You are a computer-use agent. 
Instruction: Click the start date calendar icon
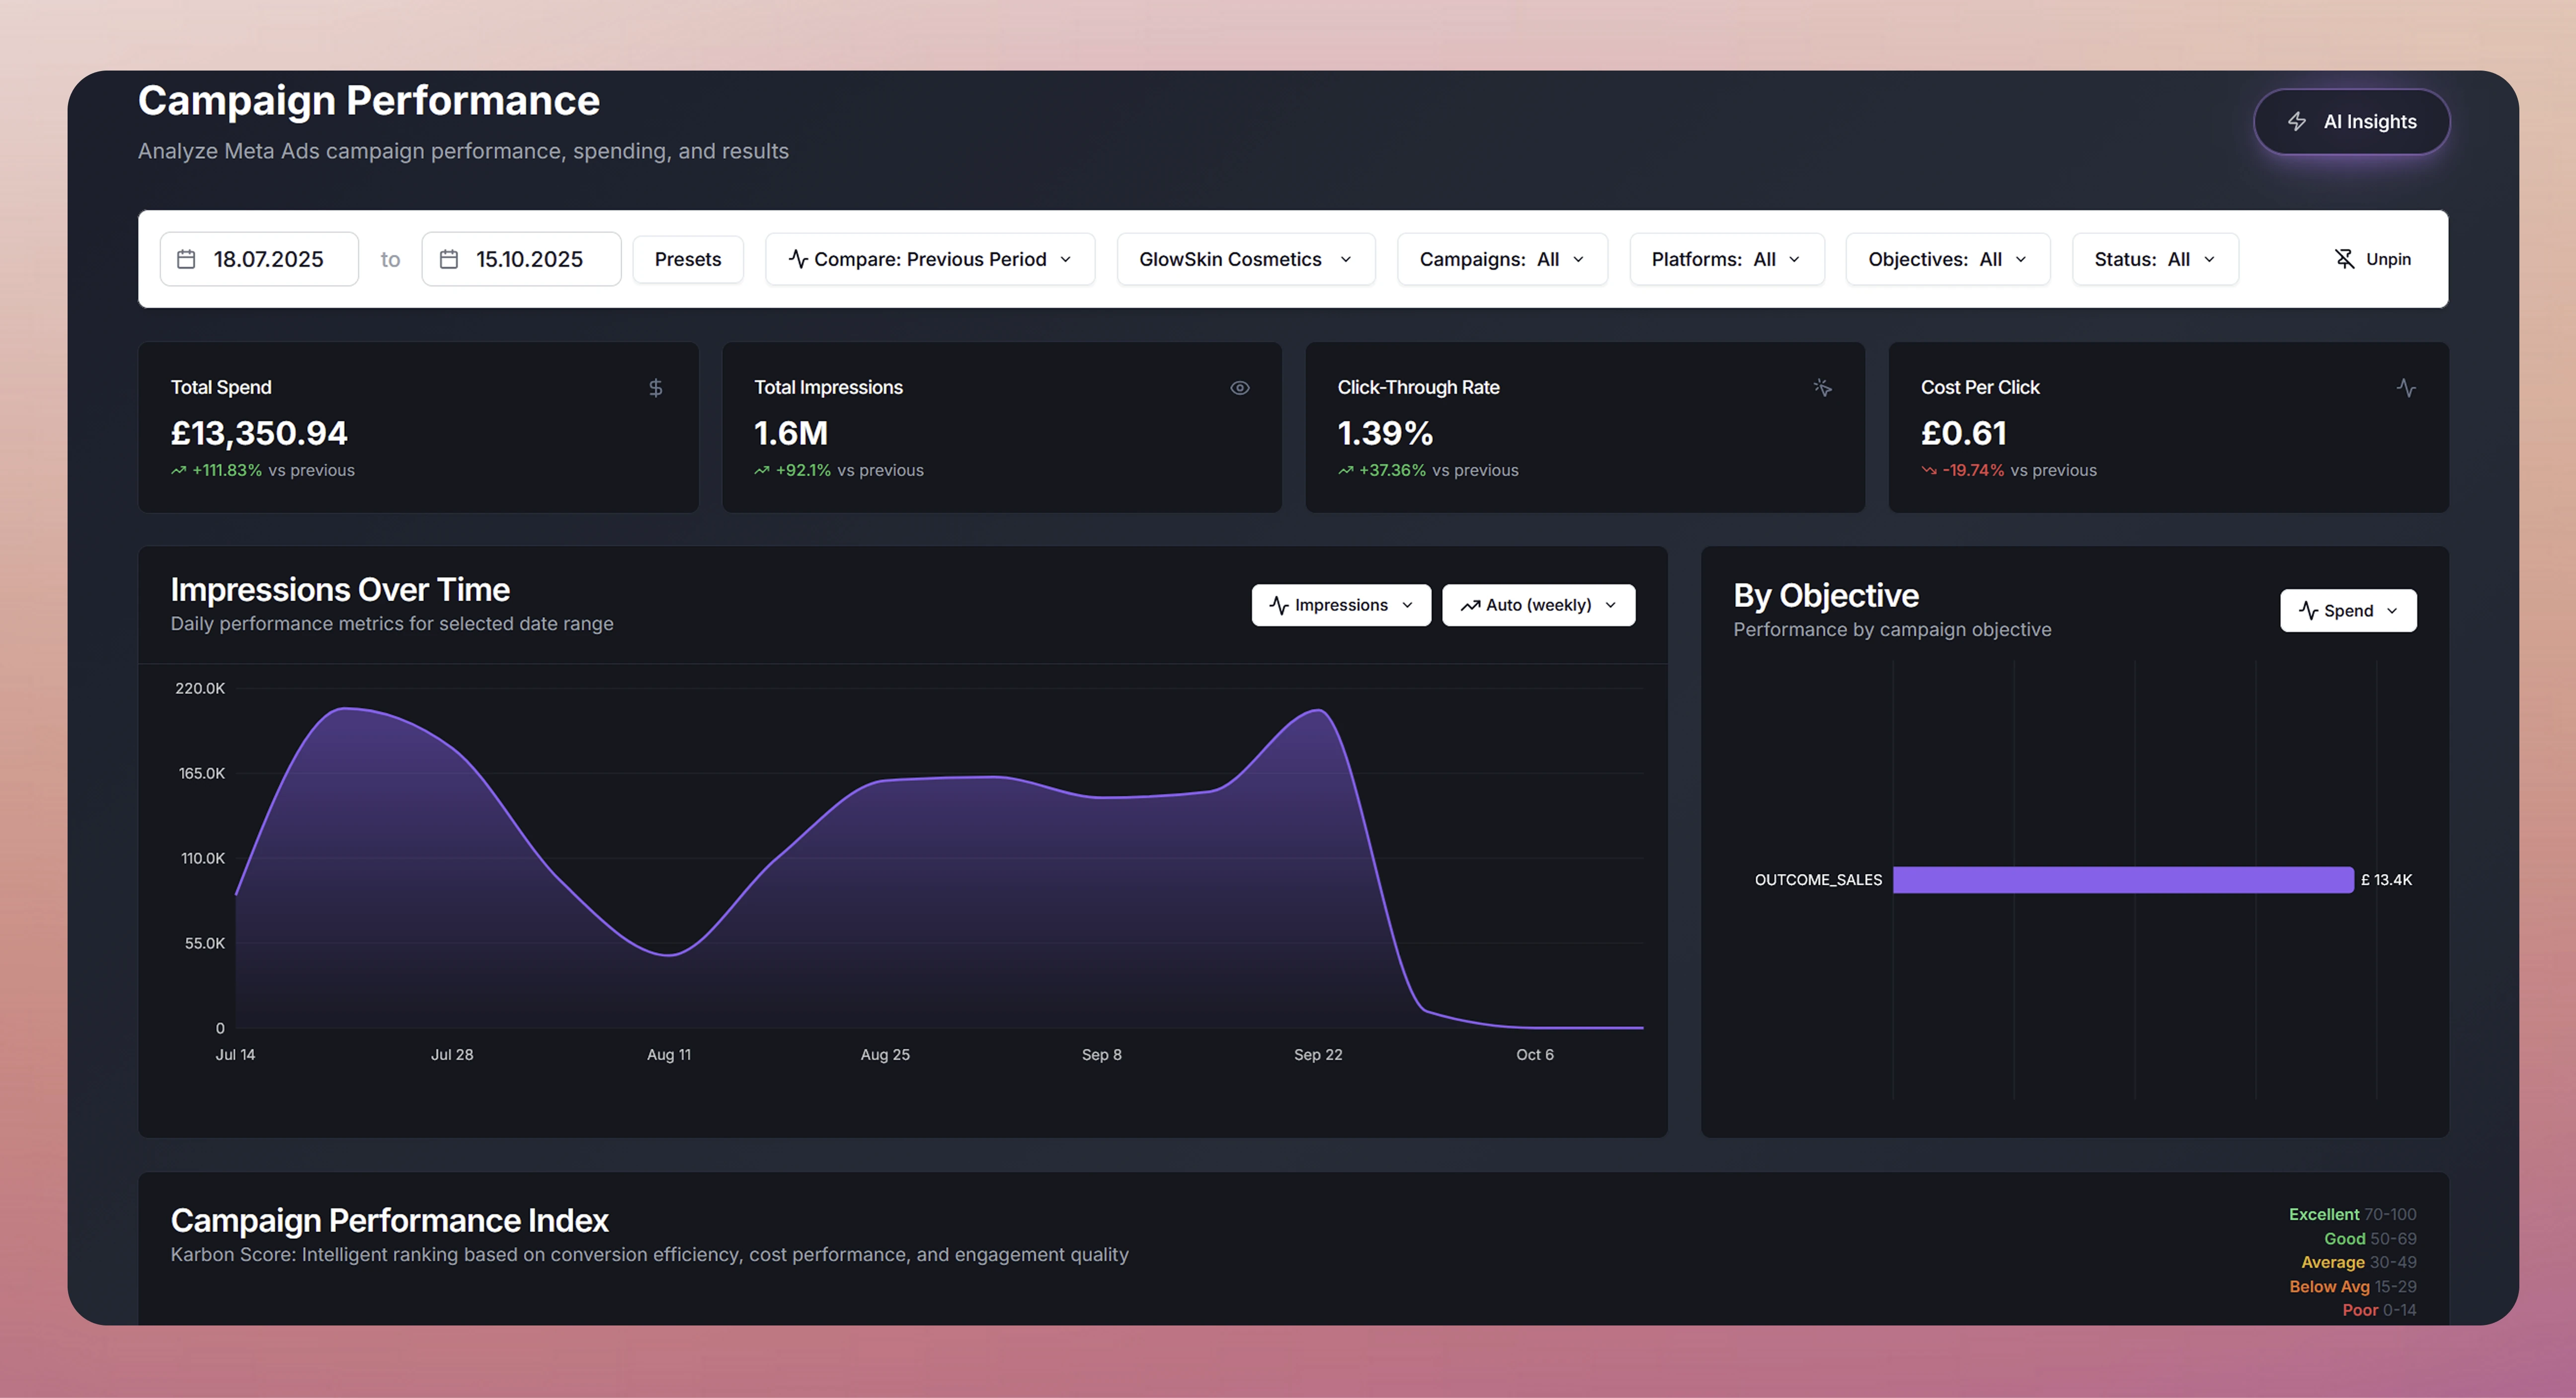click(186, 259)
